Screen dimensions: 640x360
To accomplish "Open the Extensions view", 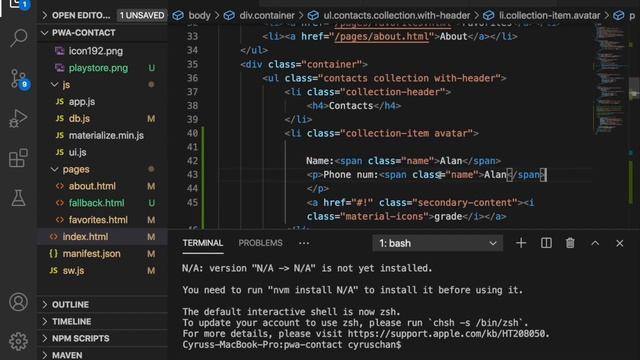I will [x=18, y=158].
